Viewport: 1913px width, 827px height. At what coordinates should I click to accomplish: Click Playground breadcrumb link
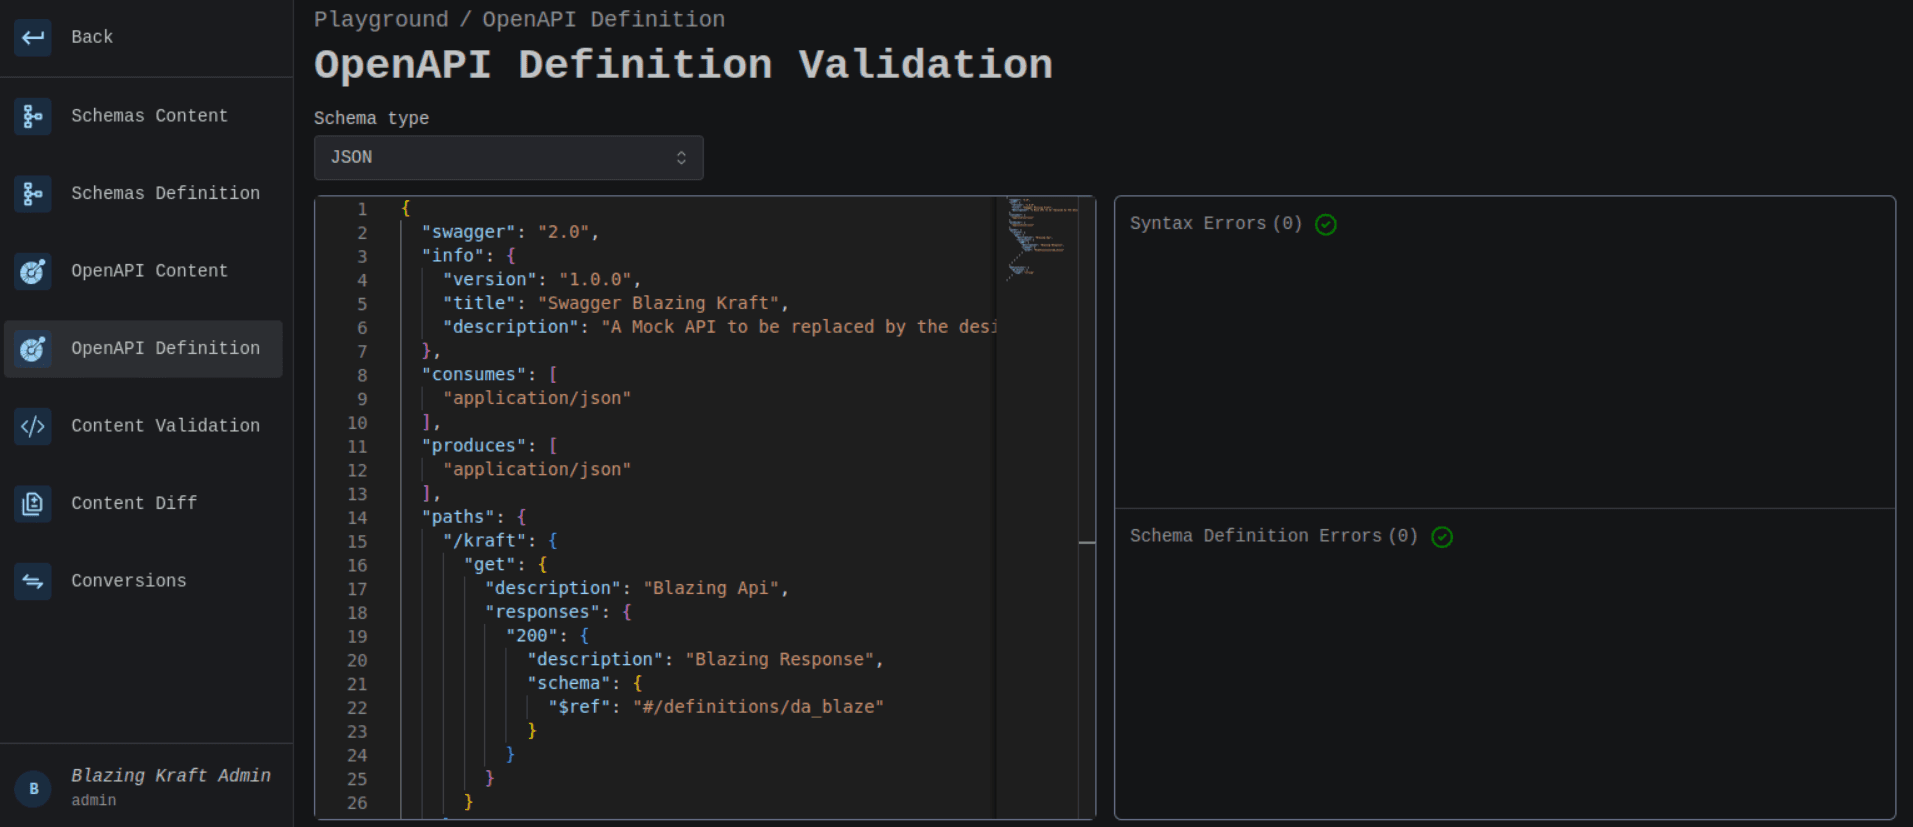coord(381,19)
